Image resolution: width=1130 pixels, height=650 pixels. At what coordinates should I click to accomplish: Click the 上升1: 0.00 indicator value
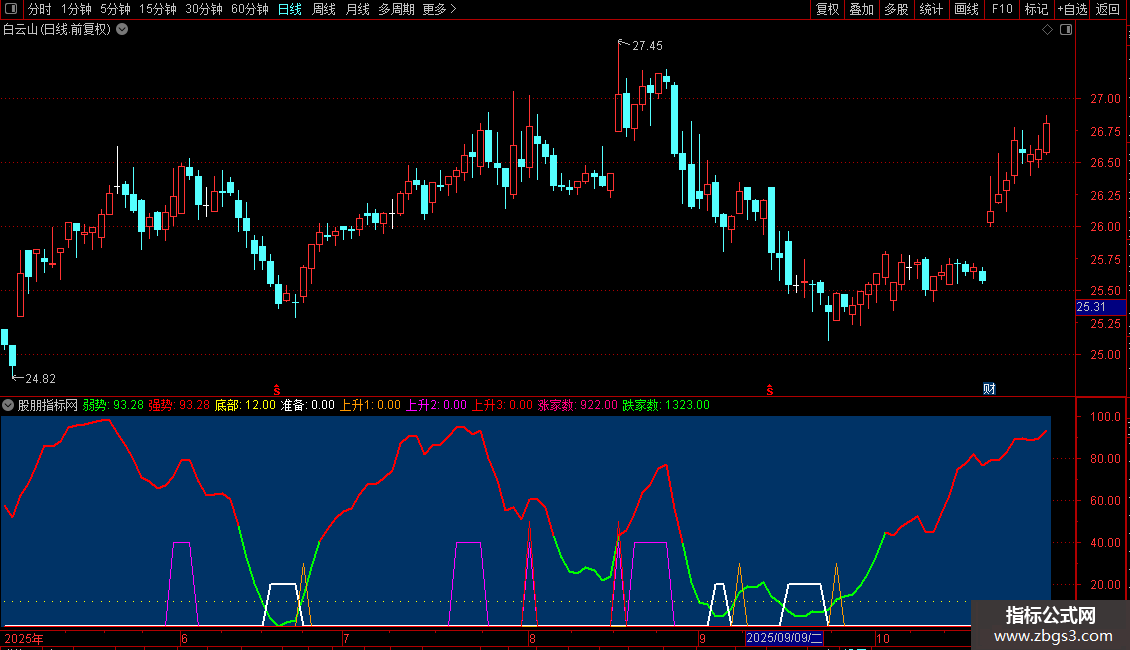tap(370, 405)
